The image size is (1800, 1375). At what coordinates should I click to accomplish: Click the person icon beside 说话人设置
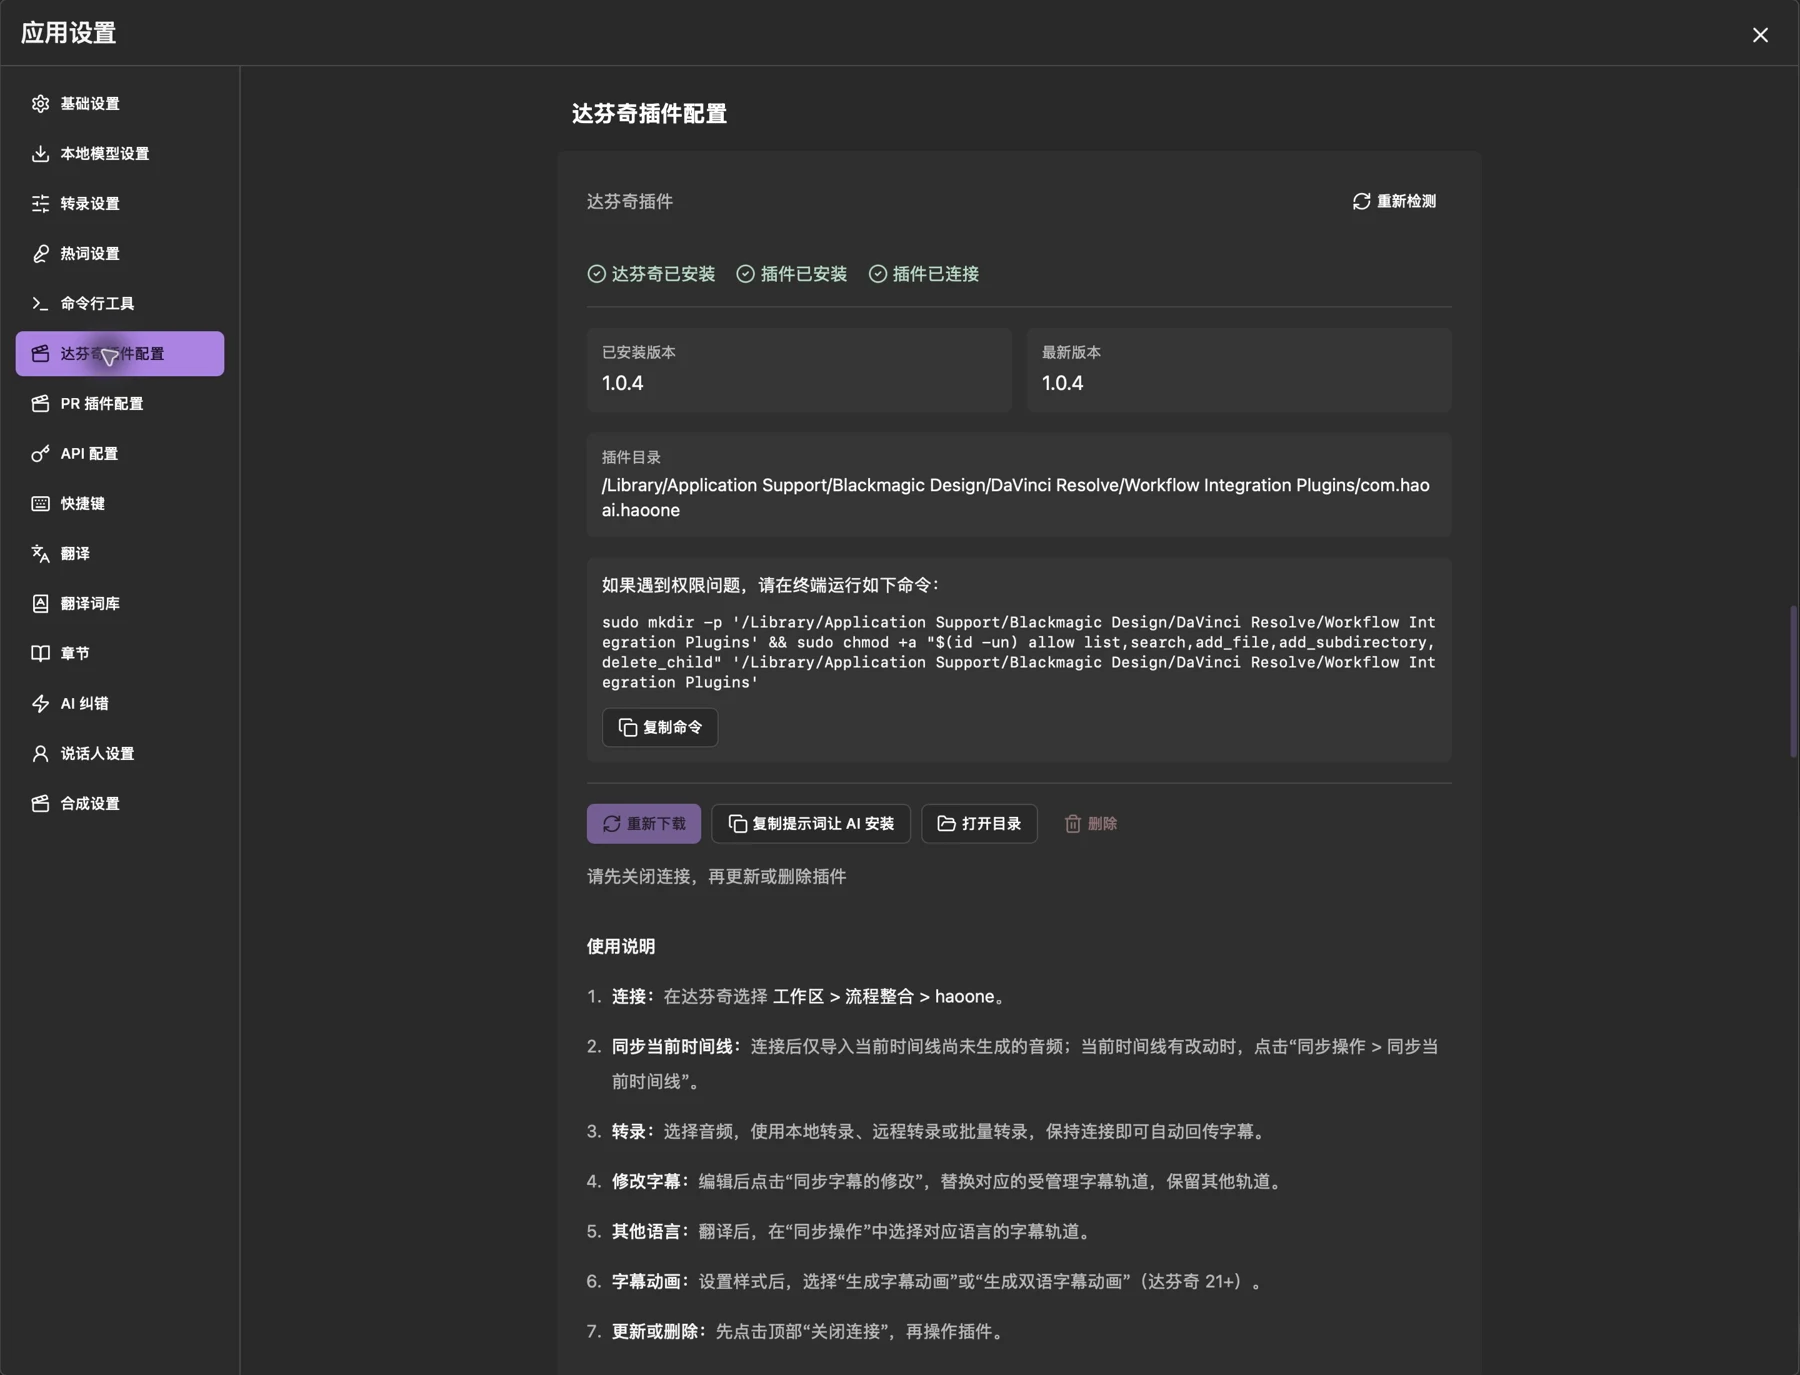[40, 754]
